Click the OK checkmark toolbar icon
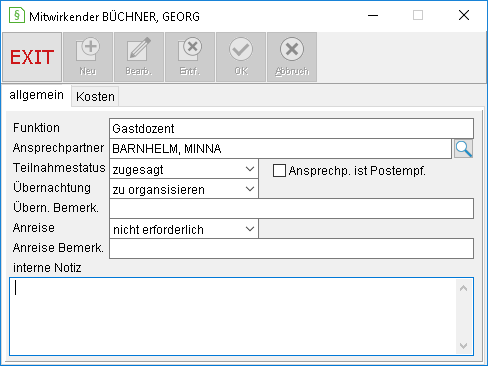The width and height of the screenshot is (488, 366). click(241, 57)
